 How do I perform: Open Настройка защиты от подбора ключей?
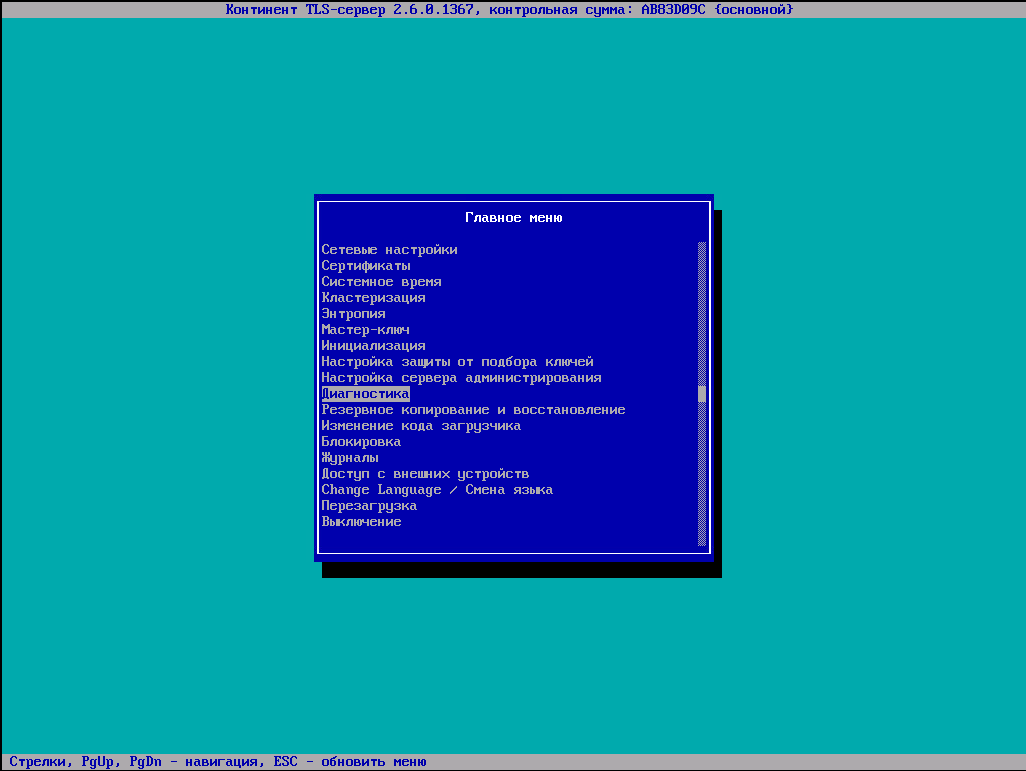(457, 362)
